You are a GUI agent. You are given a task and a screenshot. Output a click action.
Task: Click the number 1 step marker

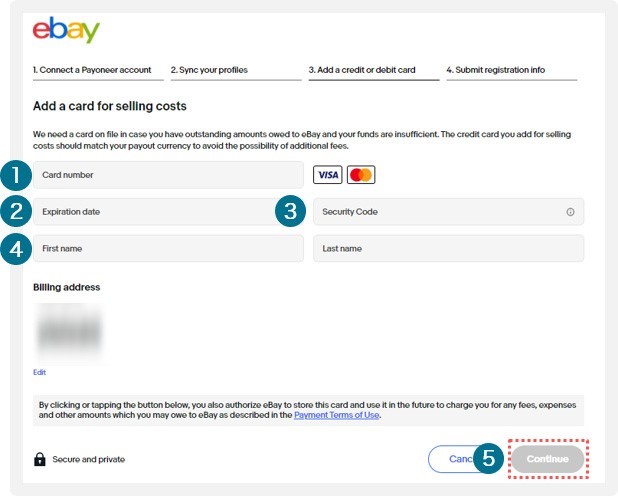click(16, 175)
